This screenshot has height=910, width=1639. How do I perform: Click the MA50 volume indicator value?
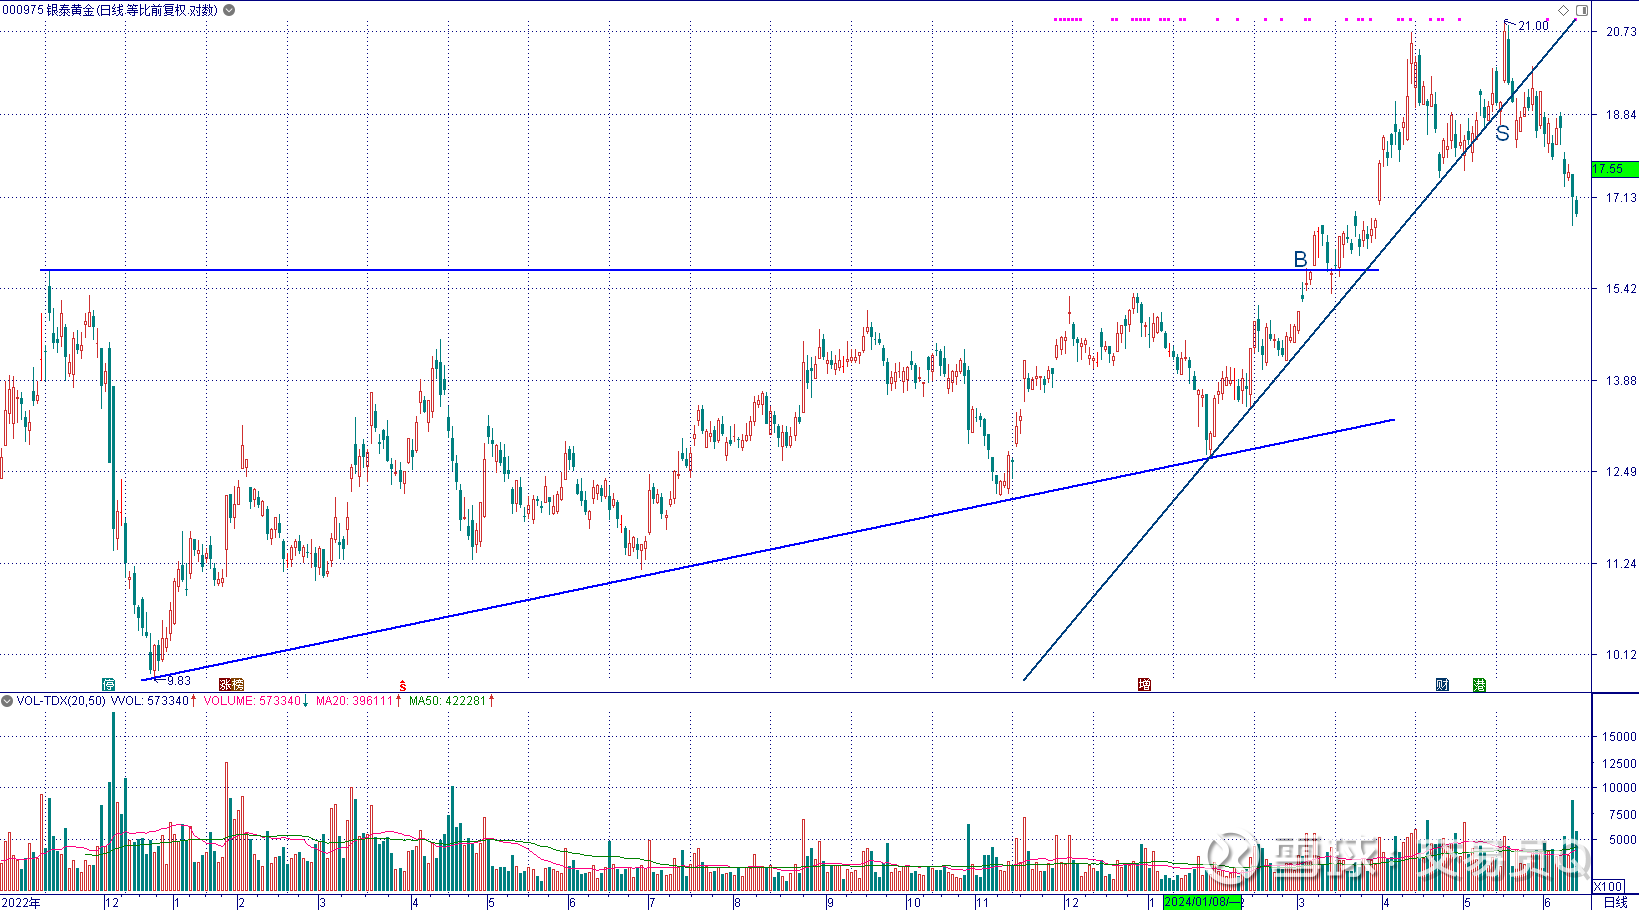450,701
